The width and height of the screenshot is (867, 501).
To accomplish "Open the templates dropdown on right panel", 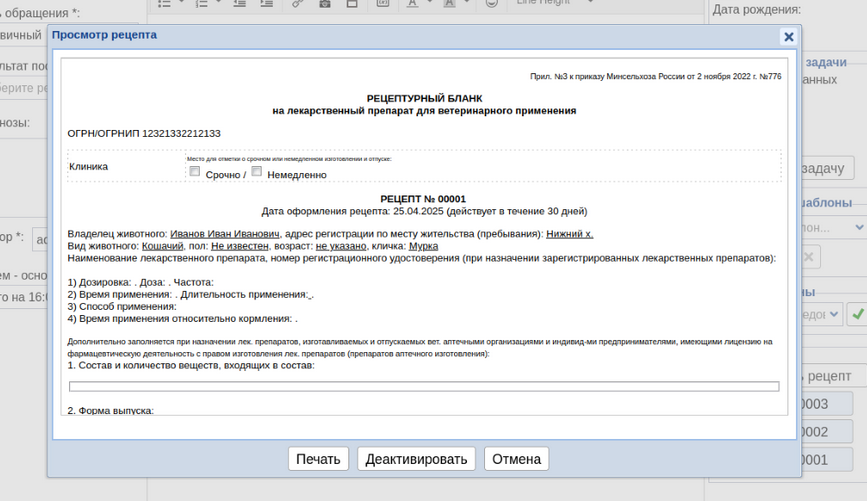I will tap(832, 227).
